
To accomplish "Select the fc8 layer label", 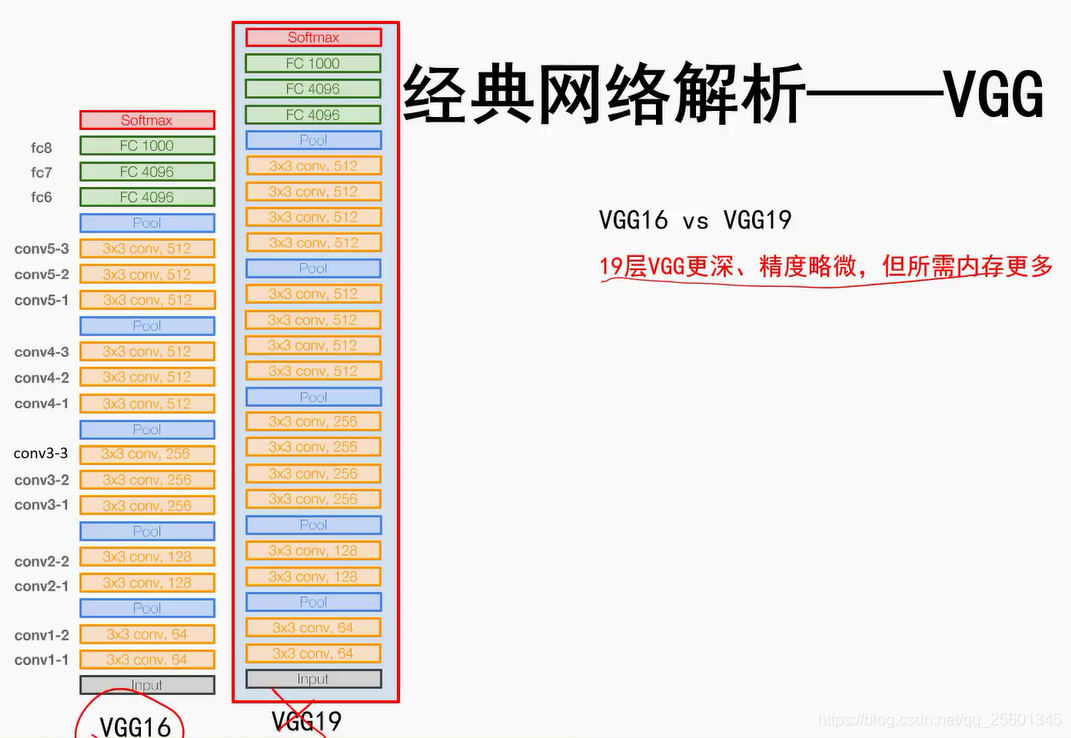I will coord(41,148).
